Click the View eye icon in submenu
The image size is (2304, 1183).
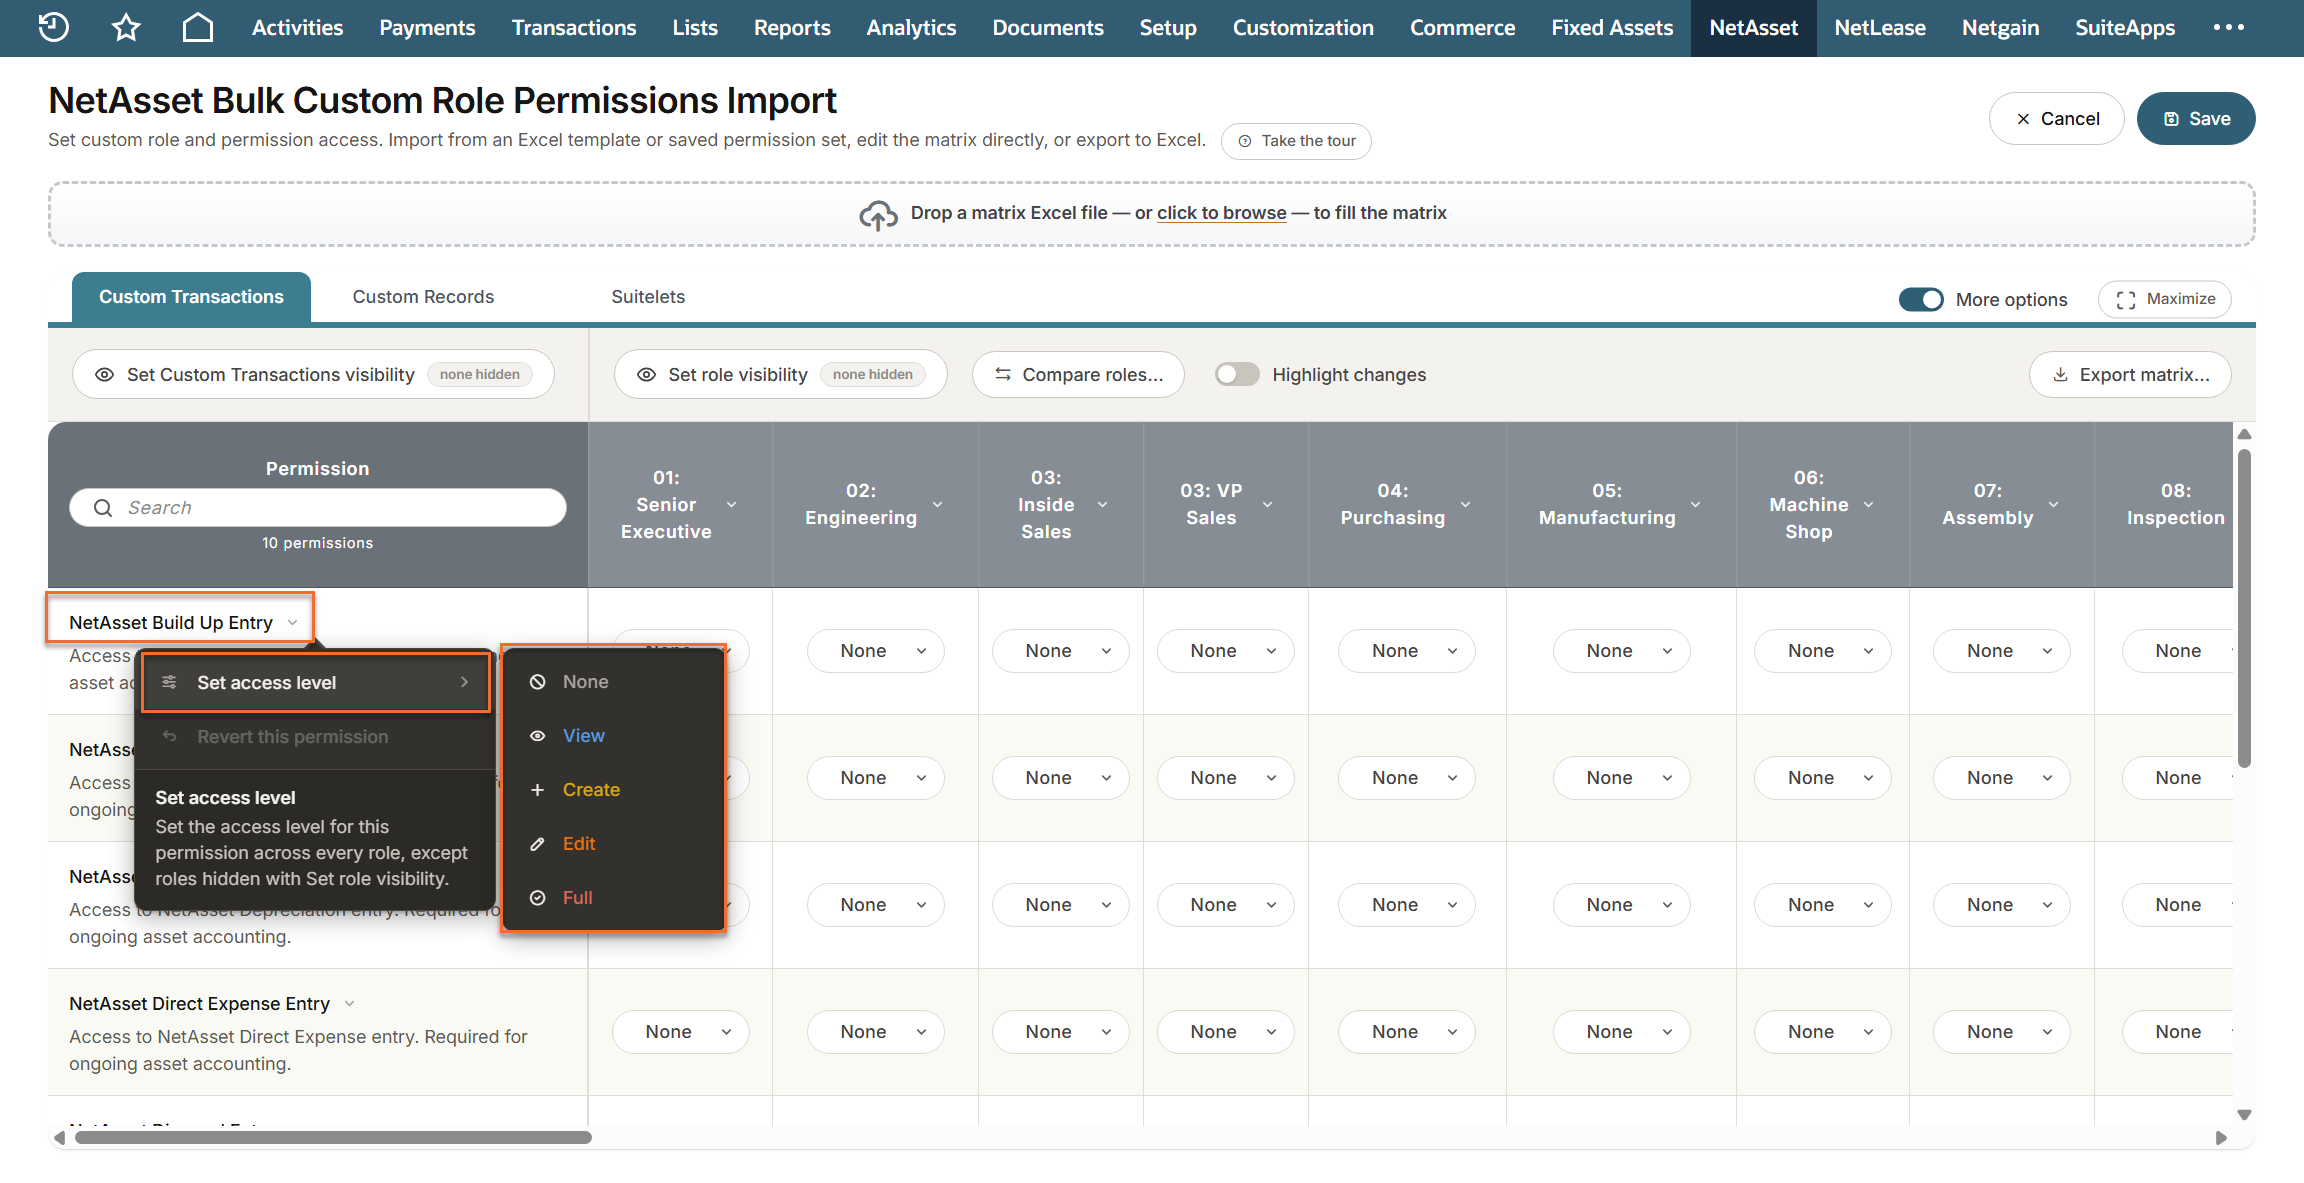[538, 736]
